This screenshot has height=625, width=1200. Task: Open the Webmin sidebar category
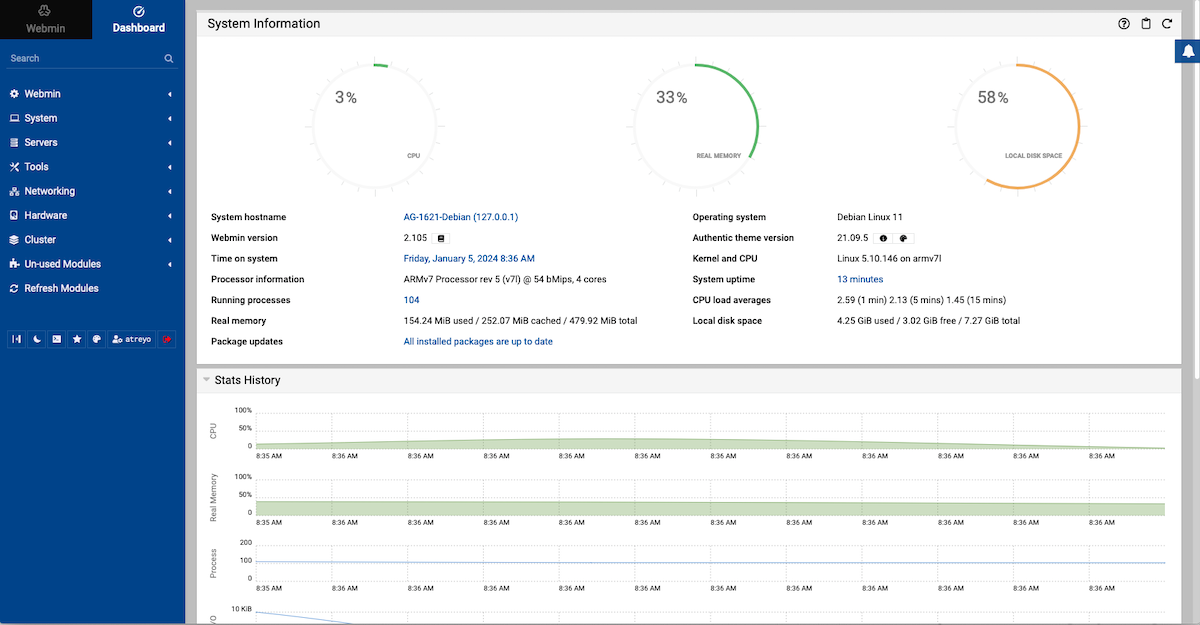(92, 94)
